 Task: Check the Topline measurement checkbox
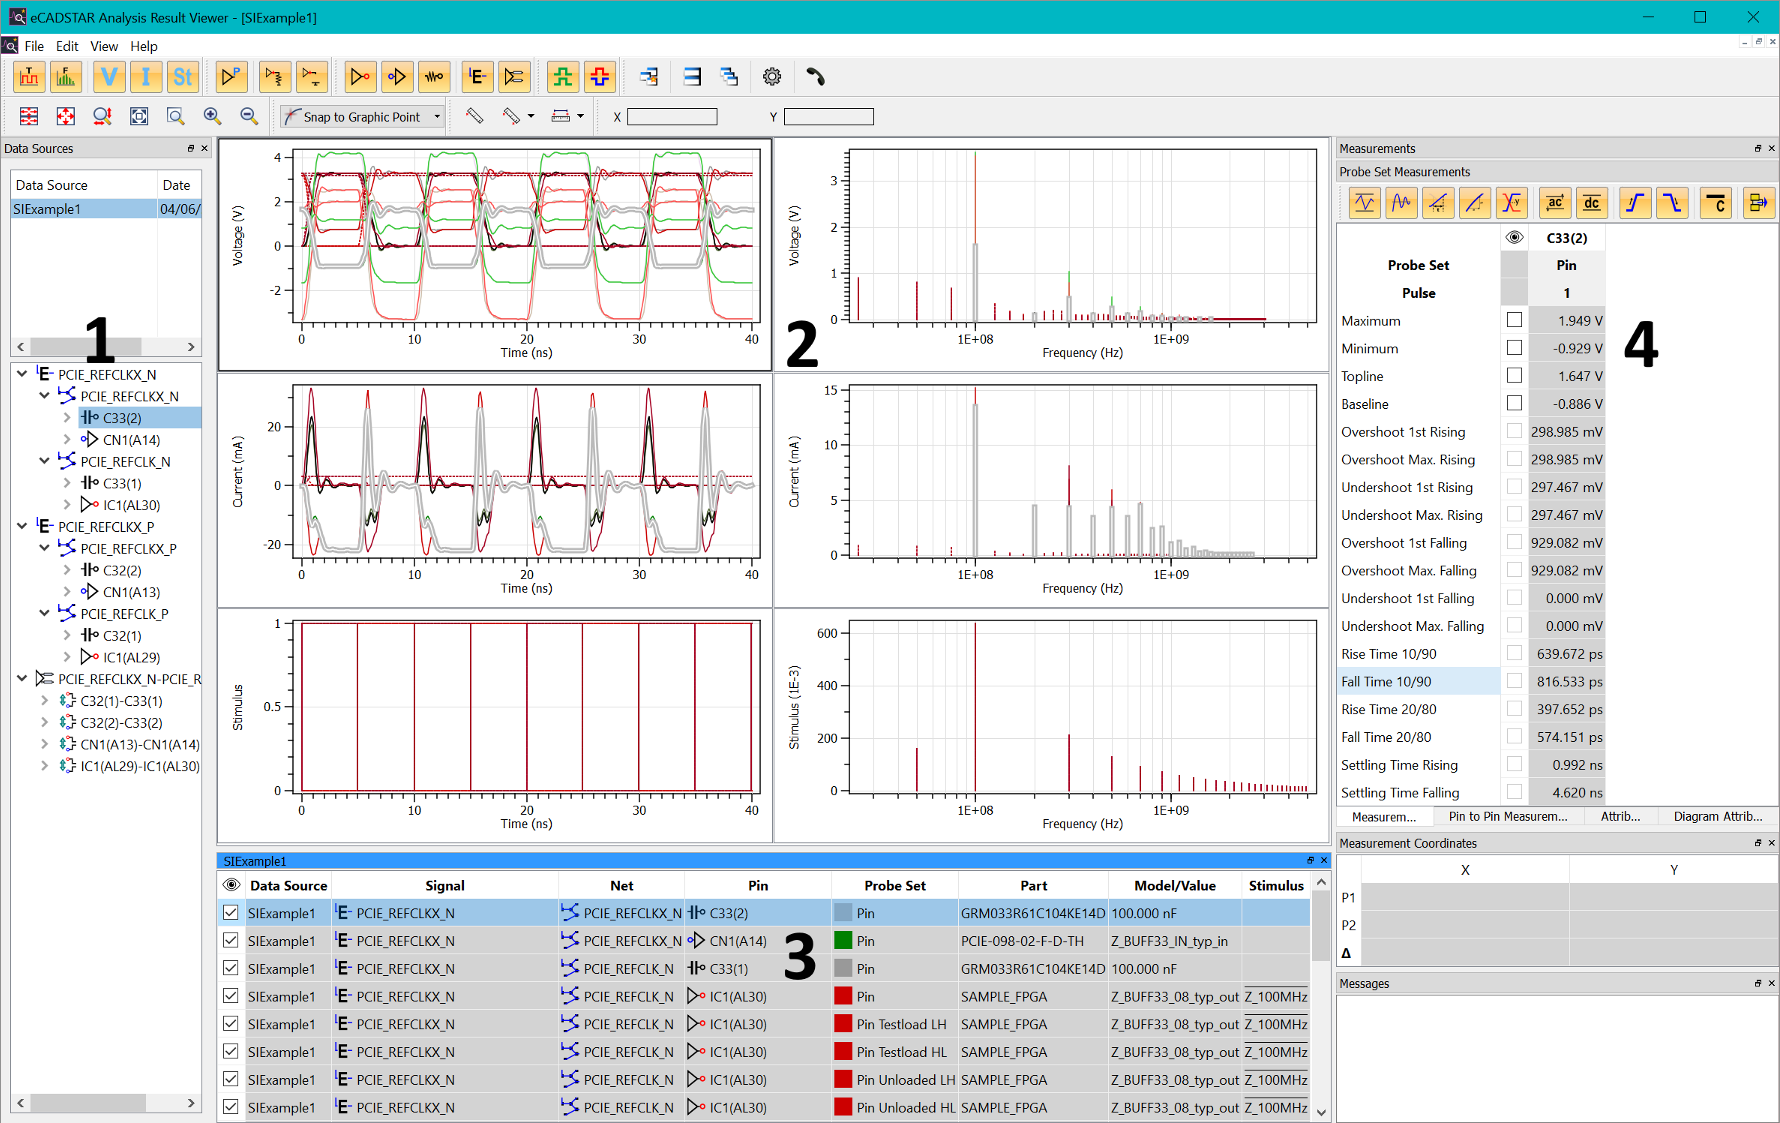click(1514, 376)
